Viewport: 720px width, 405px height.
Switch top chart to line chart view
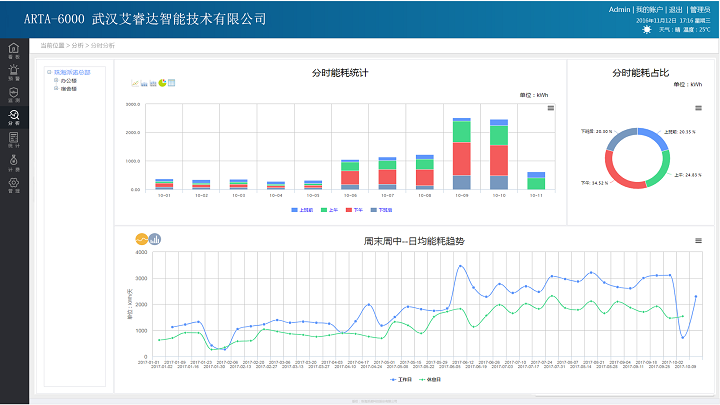[x=135, y=83]
